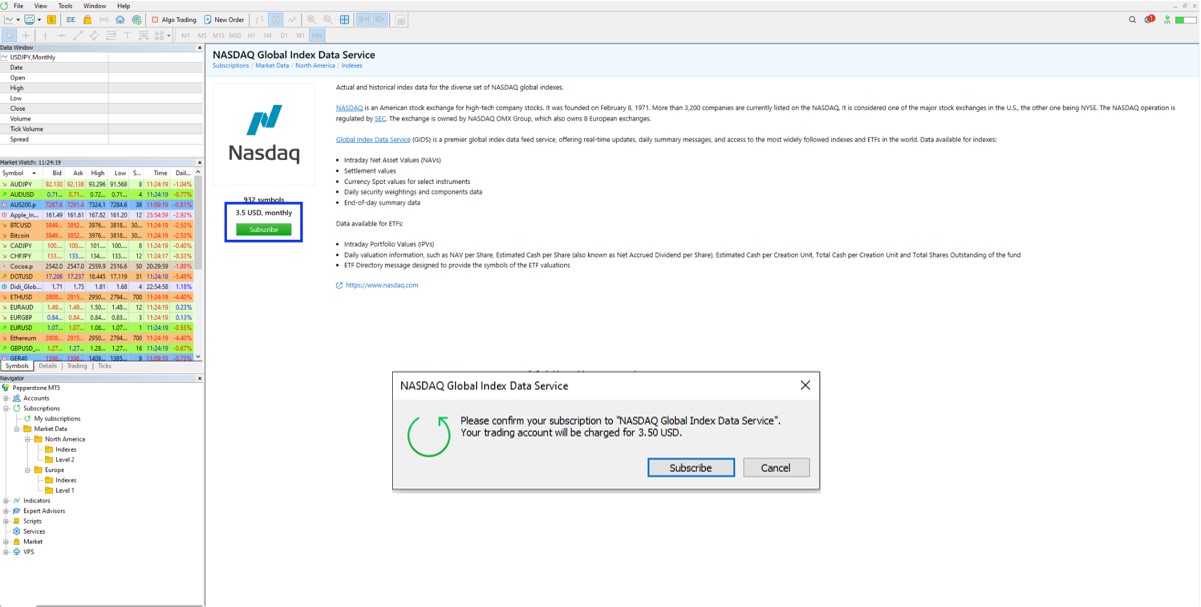Select the Level 2 folder under North America
The height and width of the screenshot is (607, 1201).
(65, 459)
